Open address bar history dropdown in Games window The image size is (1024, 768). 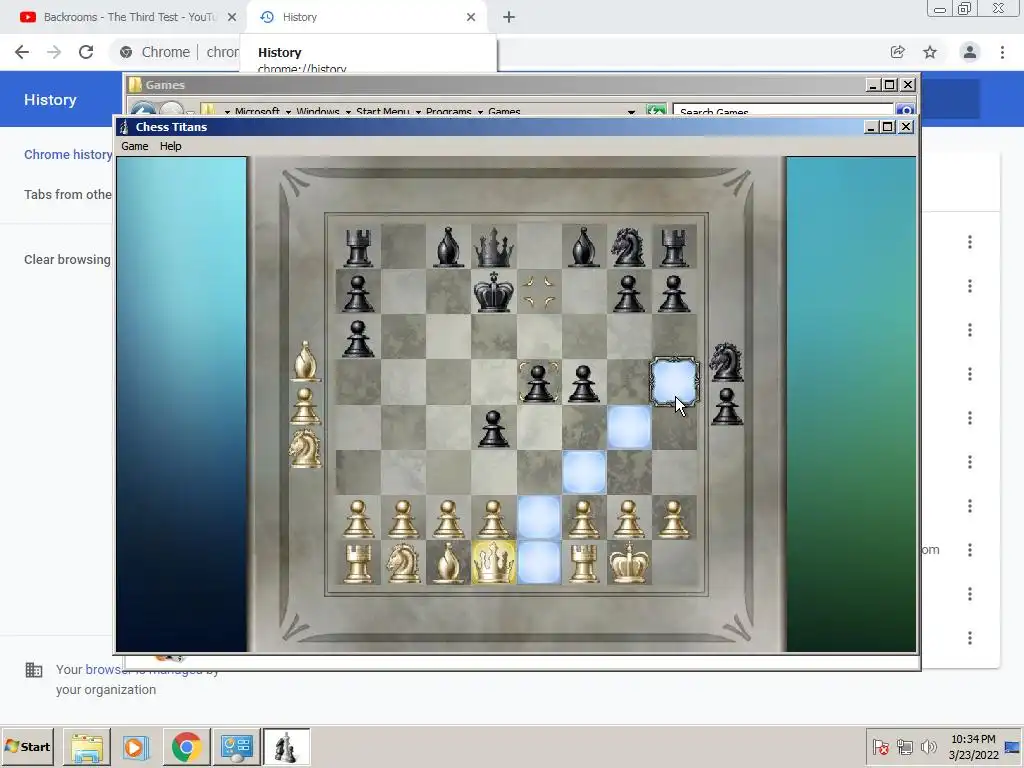coord(631,112)
